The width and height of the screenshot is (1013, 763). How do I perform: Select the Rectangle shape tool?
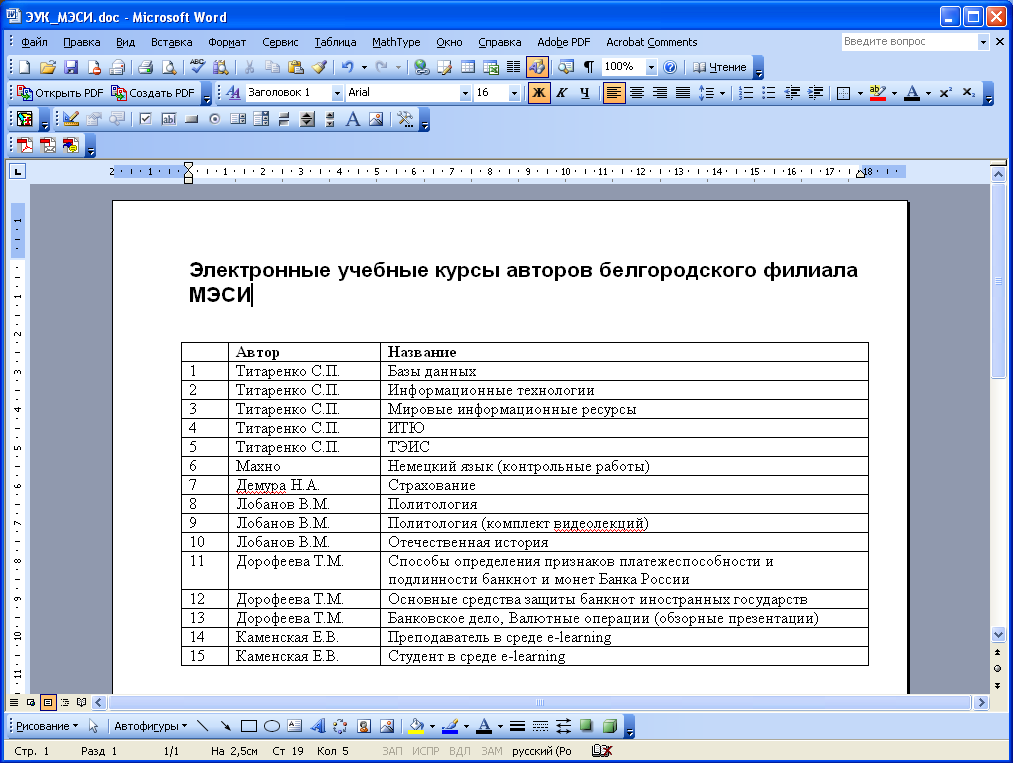(x=250, y=726)
